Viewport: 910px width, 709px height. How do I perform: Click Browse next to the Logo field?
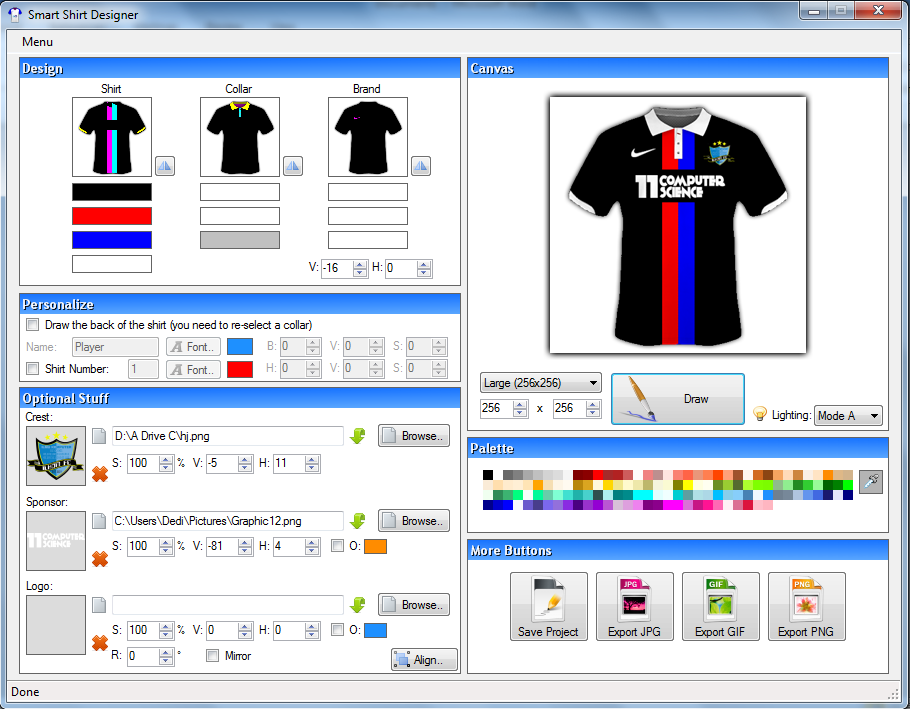click(413, 604)
